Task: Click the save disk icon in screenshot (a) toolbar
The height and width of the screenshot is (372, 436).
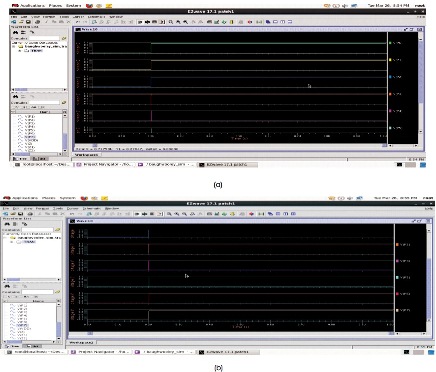Action: [28, 22]
